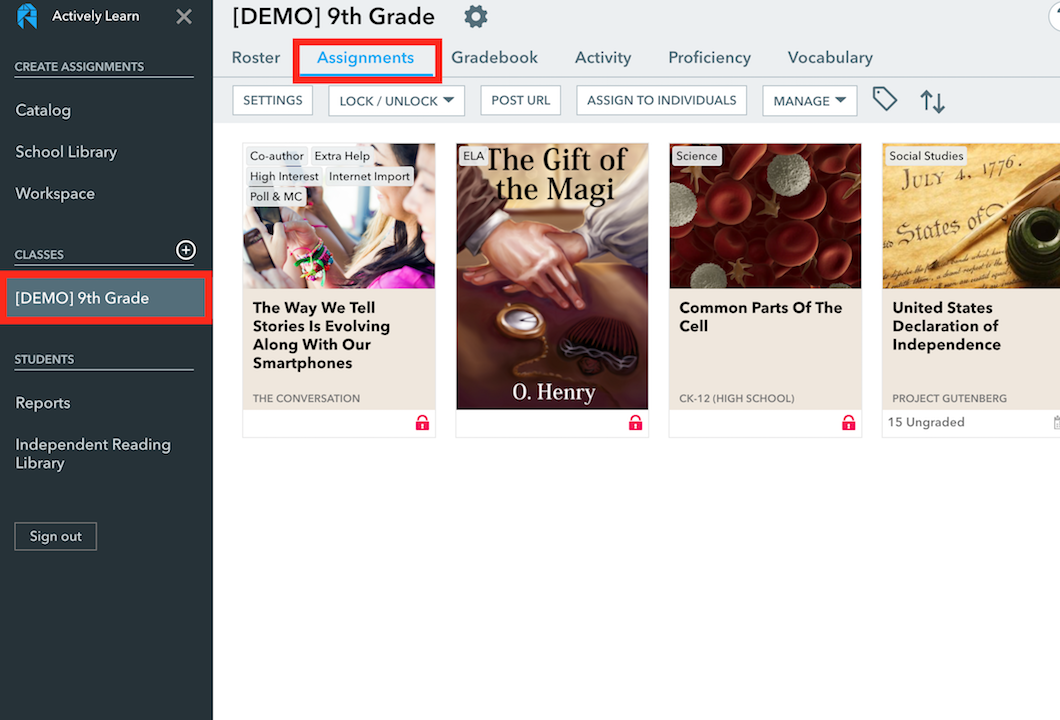
Task: Open the Gradebook tab
Action: click(495, 57)
